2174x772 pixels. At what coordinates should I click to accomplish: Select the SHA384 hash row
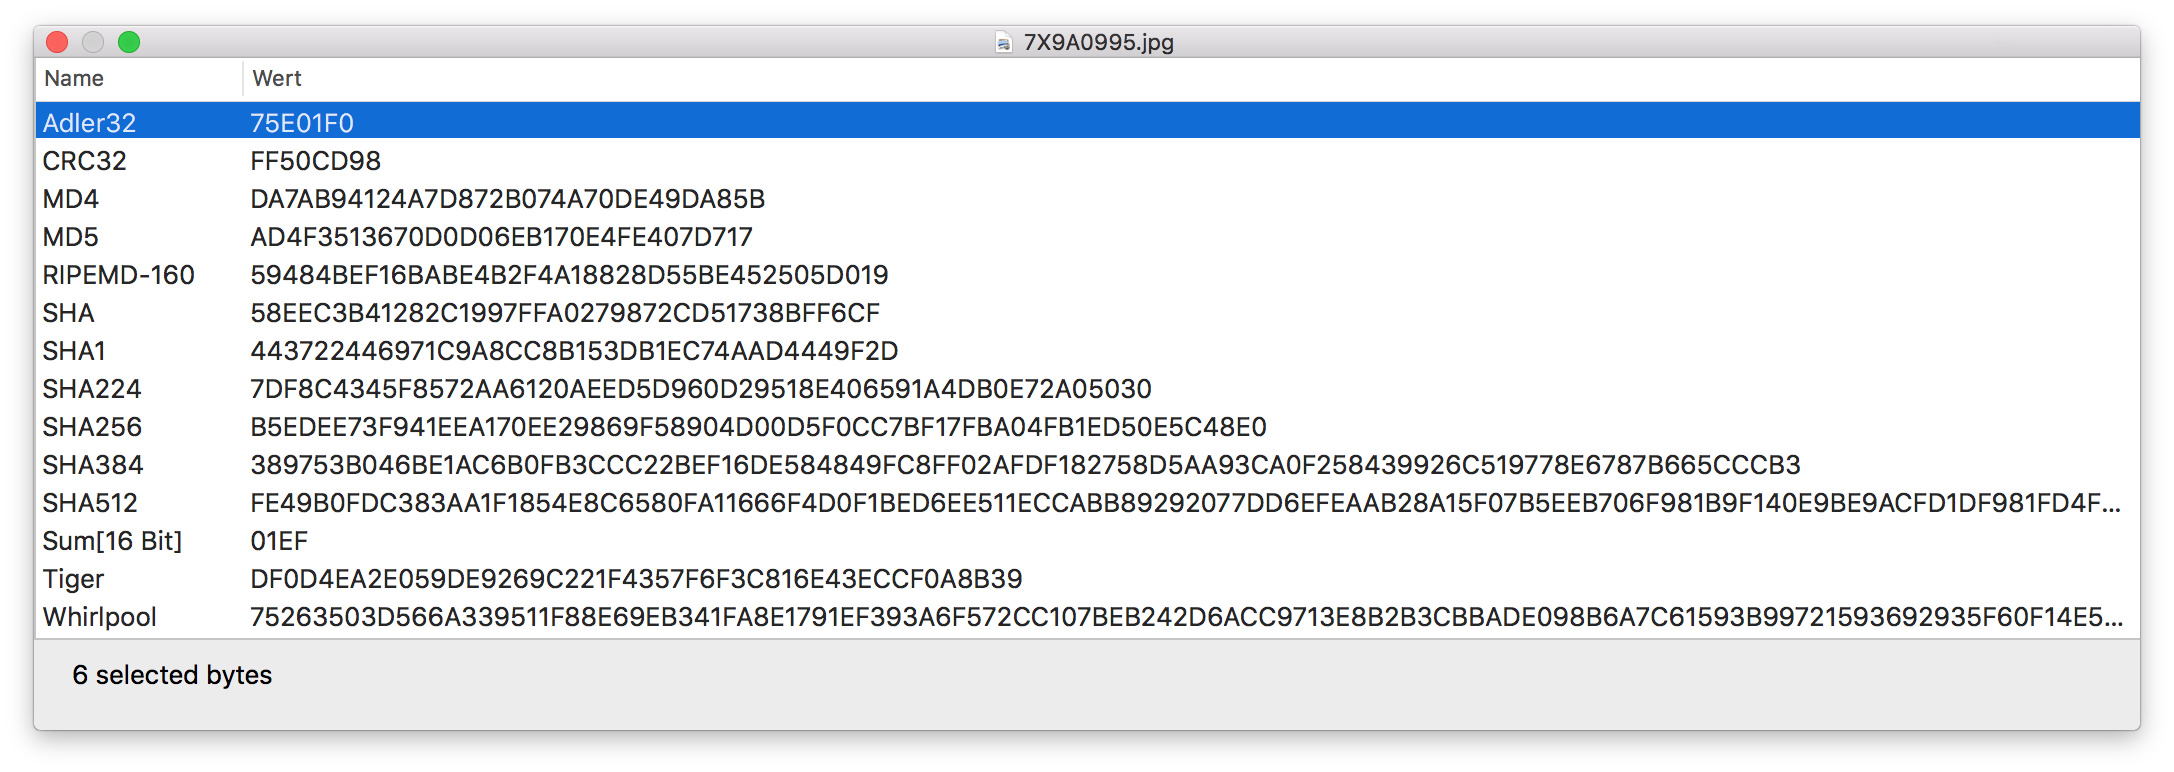click(x=93, y=465)
